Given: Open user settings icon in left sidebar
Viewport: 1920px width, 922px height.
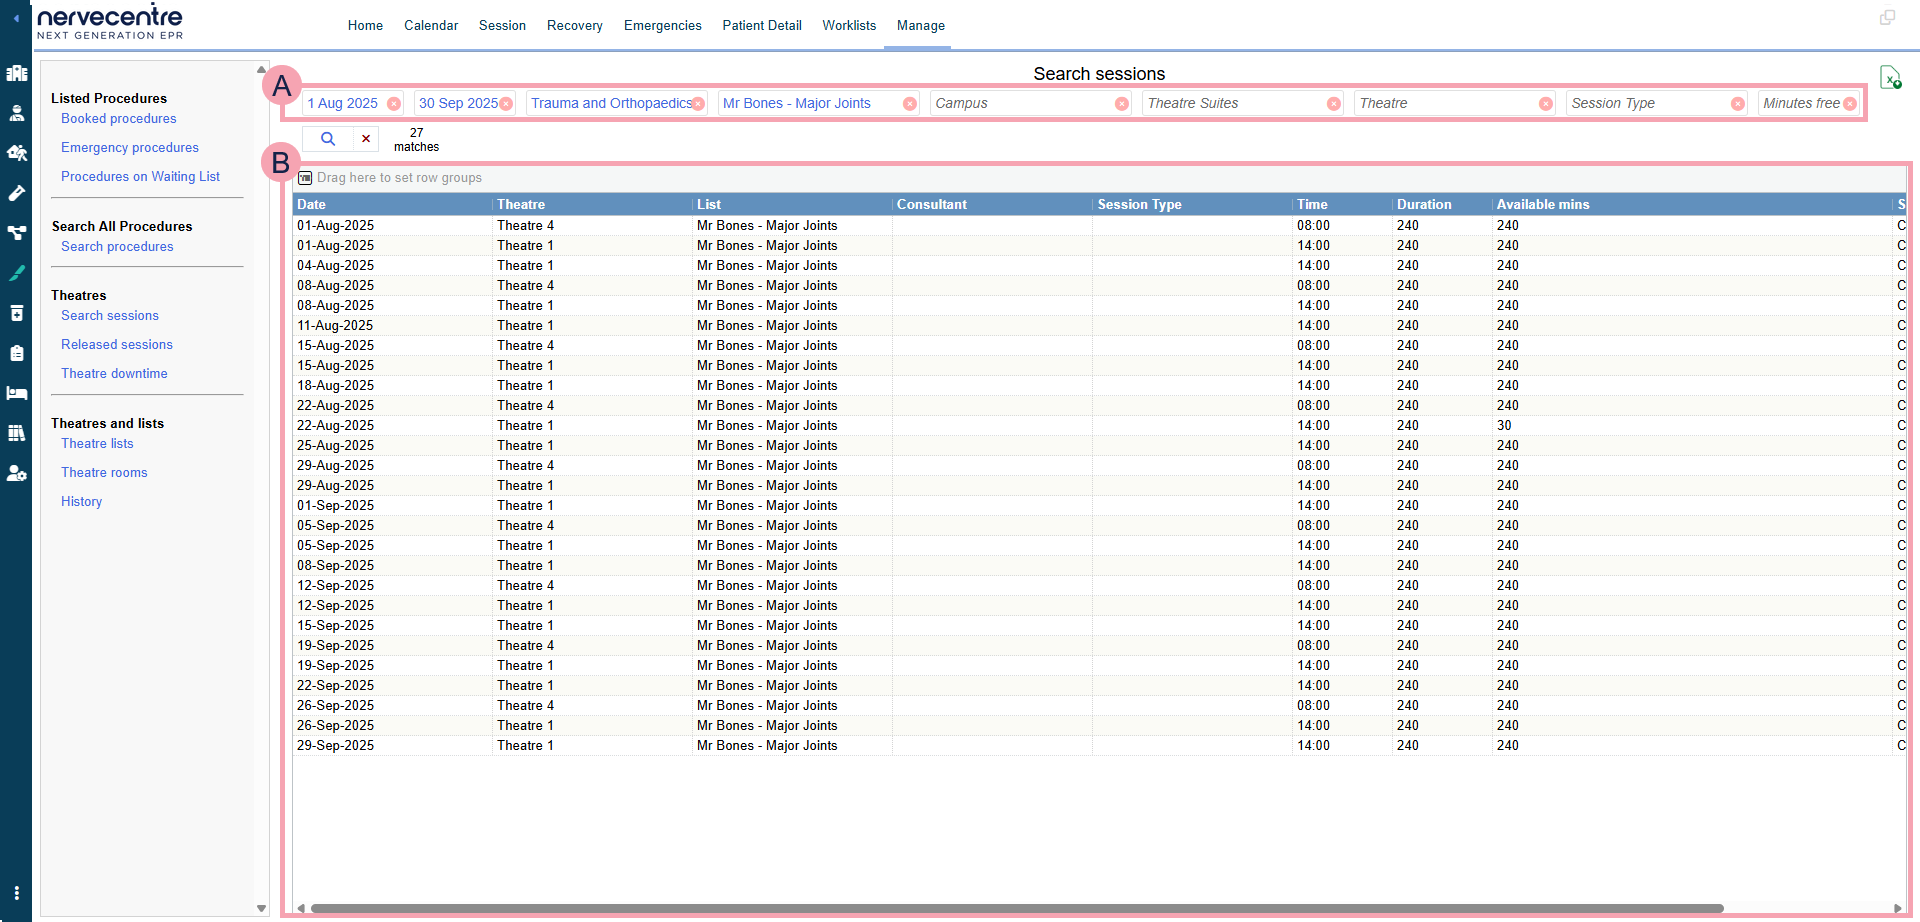Looking at the screenshot, I should [17, 473].
